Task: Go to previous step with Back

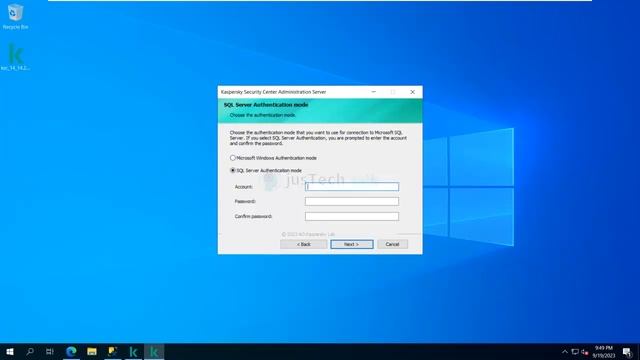Action: click(304, 244)
